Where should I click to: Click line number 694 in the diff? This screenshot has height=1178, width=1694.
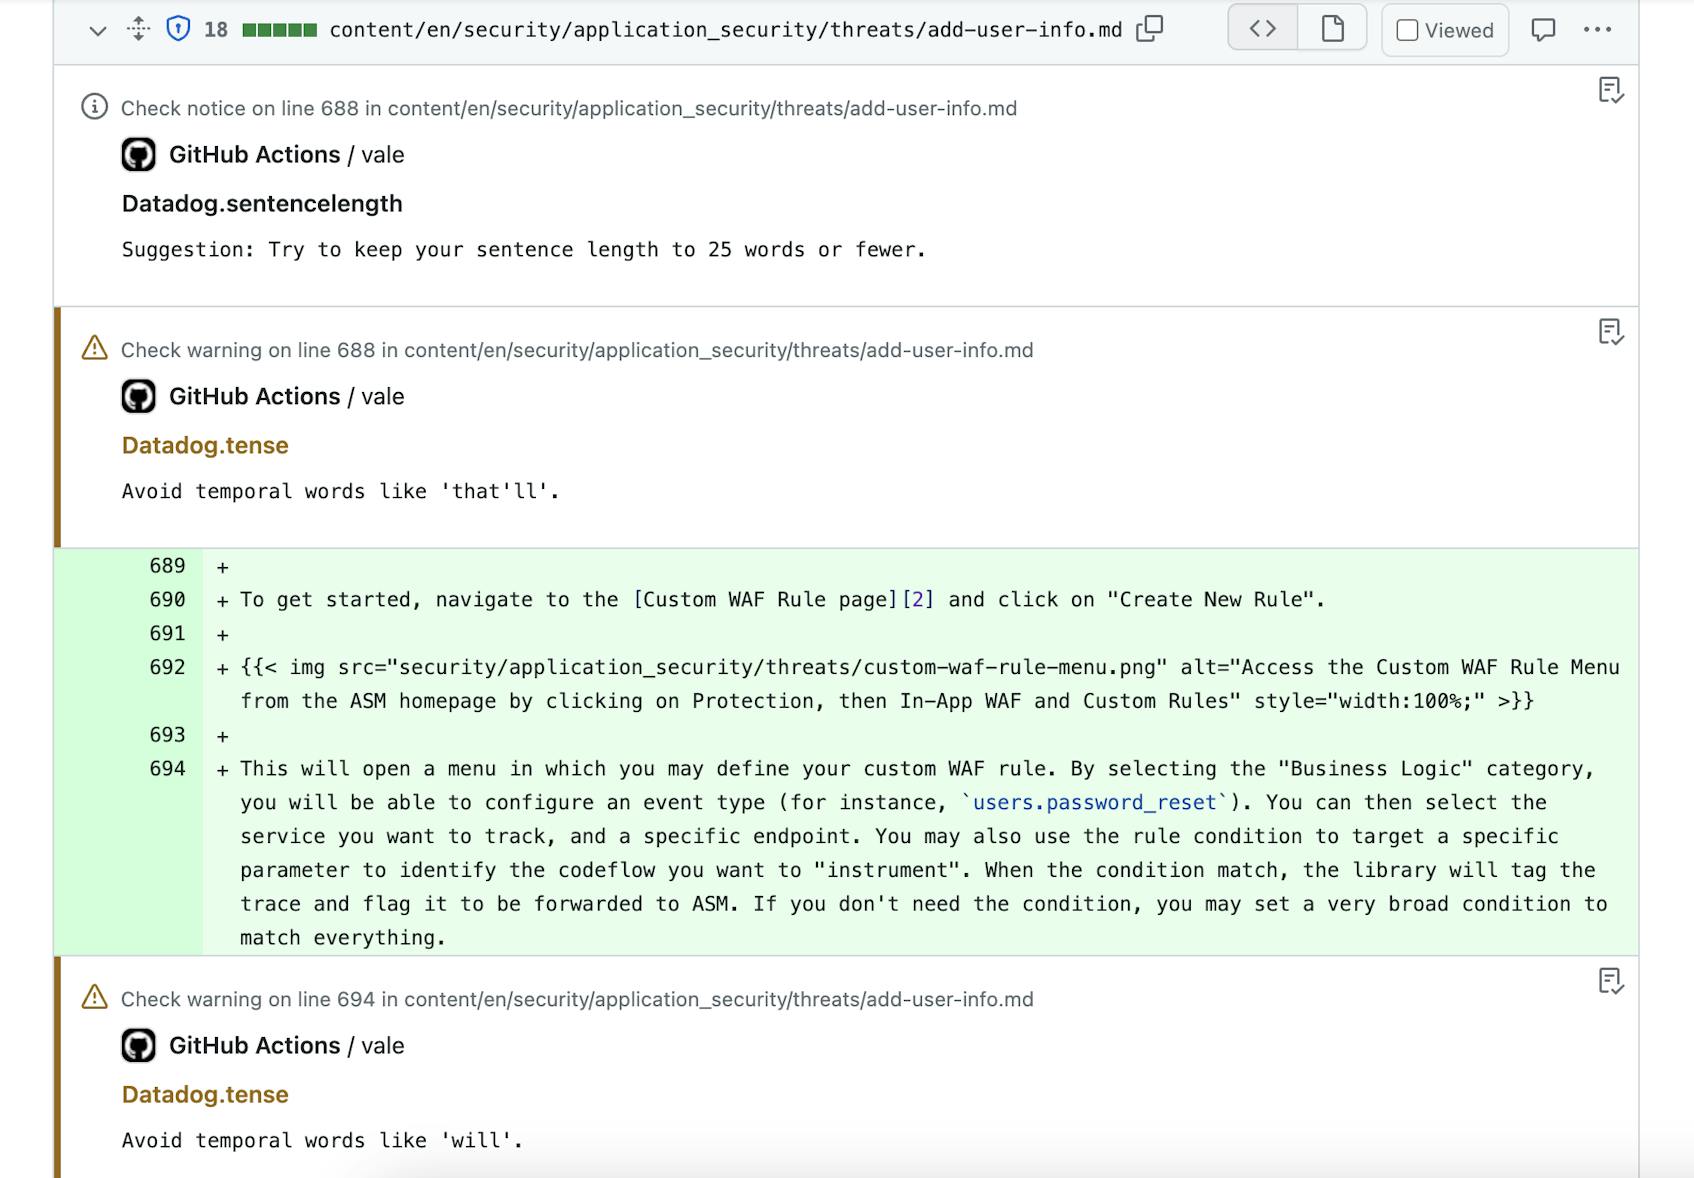(168, 768)
